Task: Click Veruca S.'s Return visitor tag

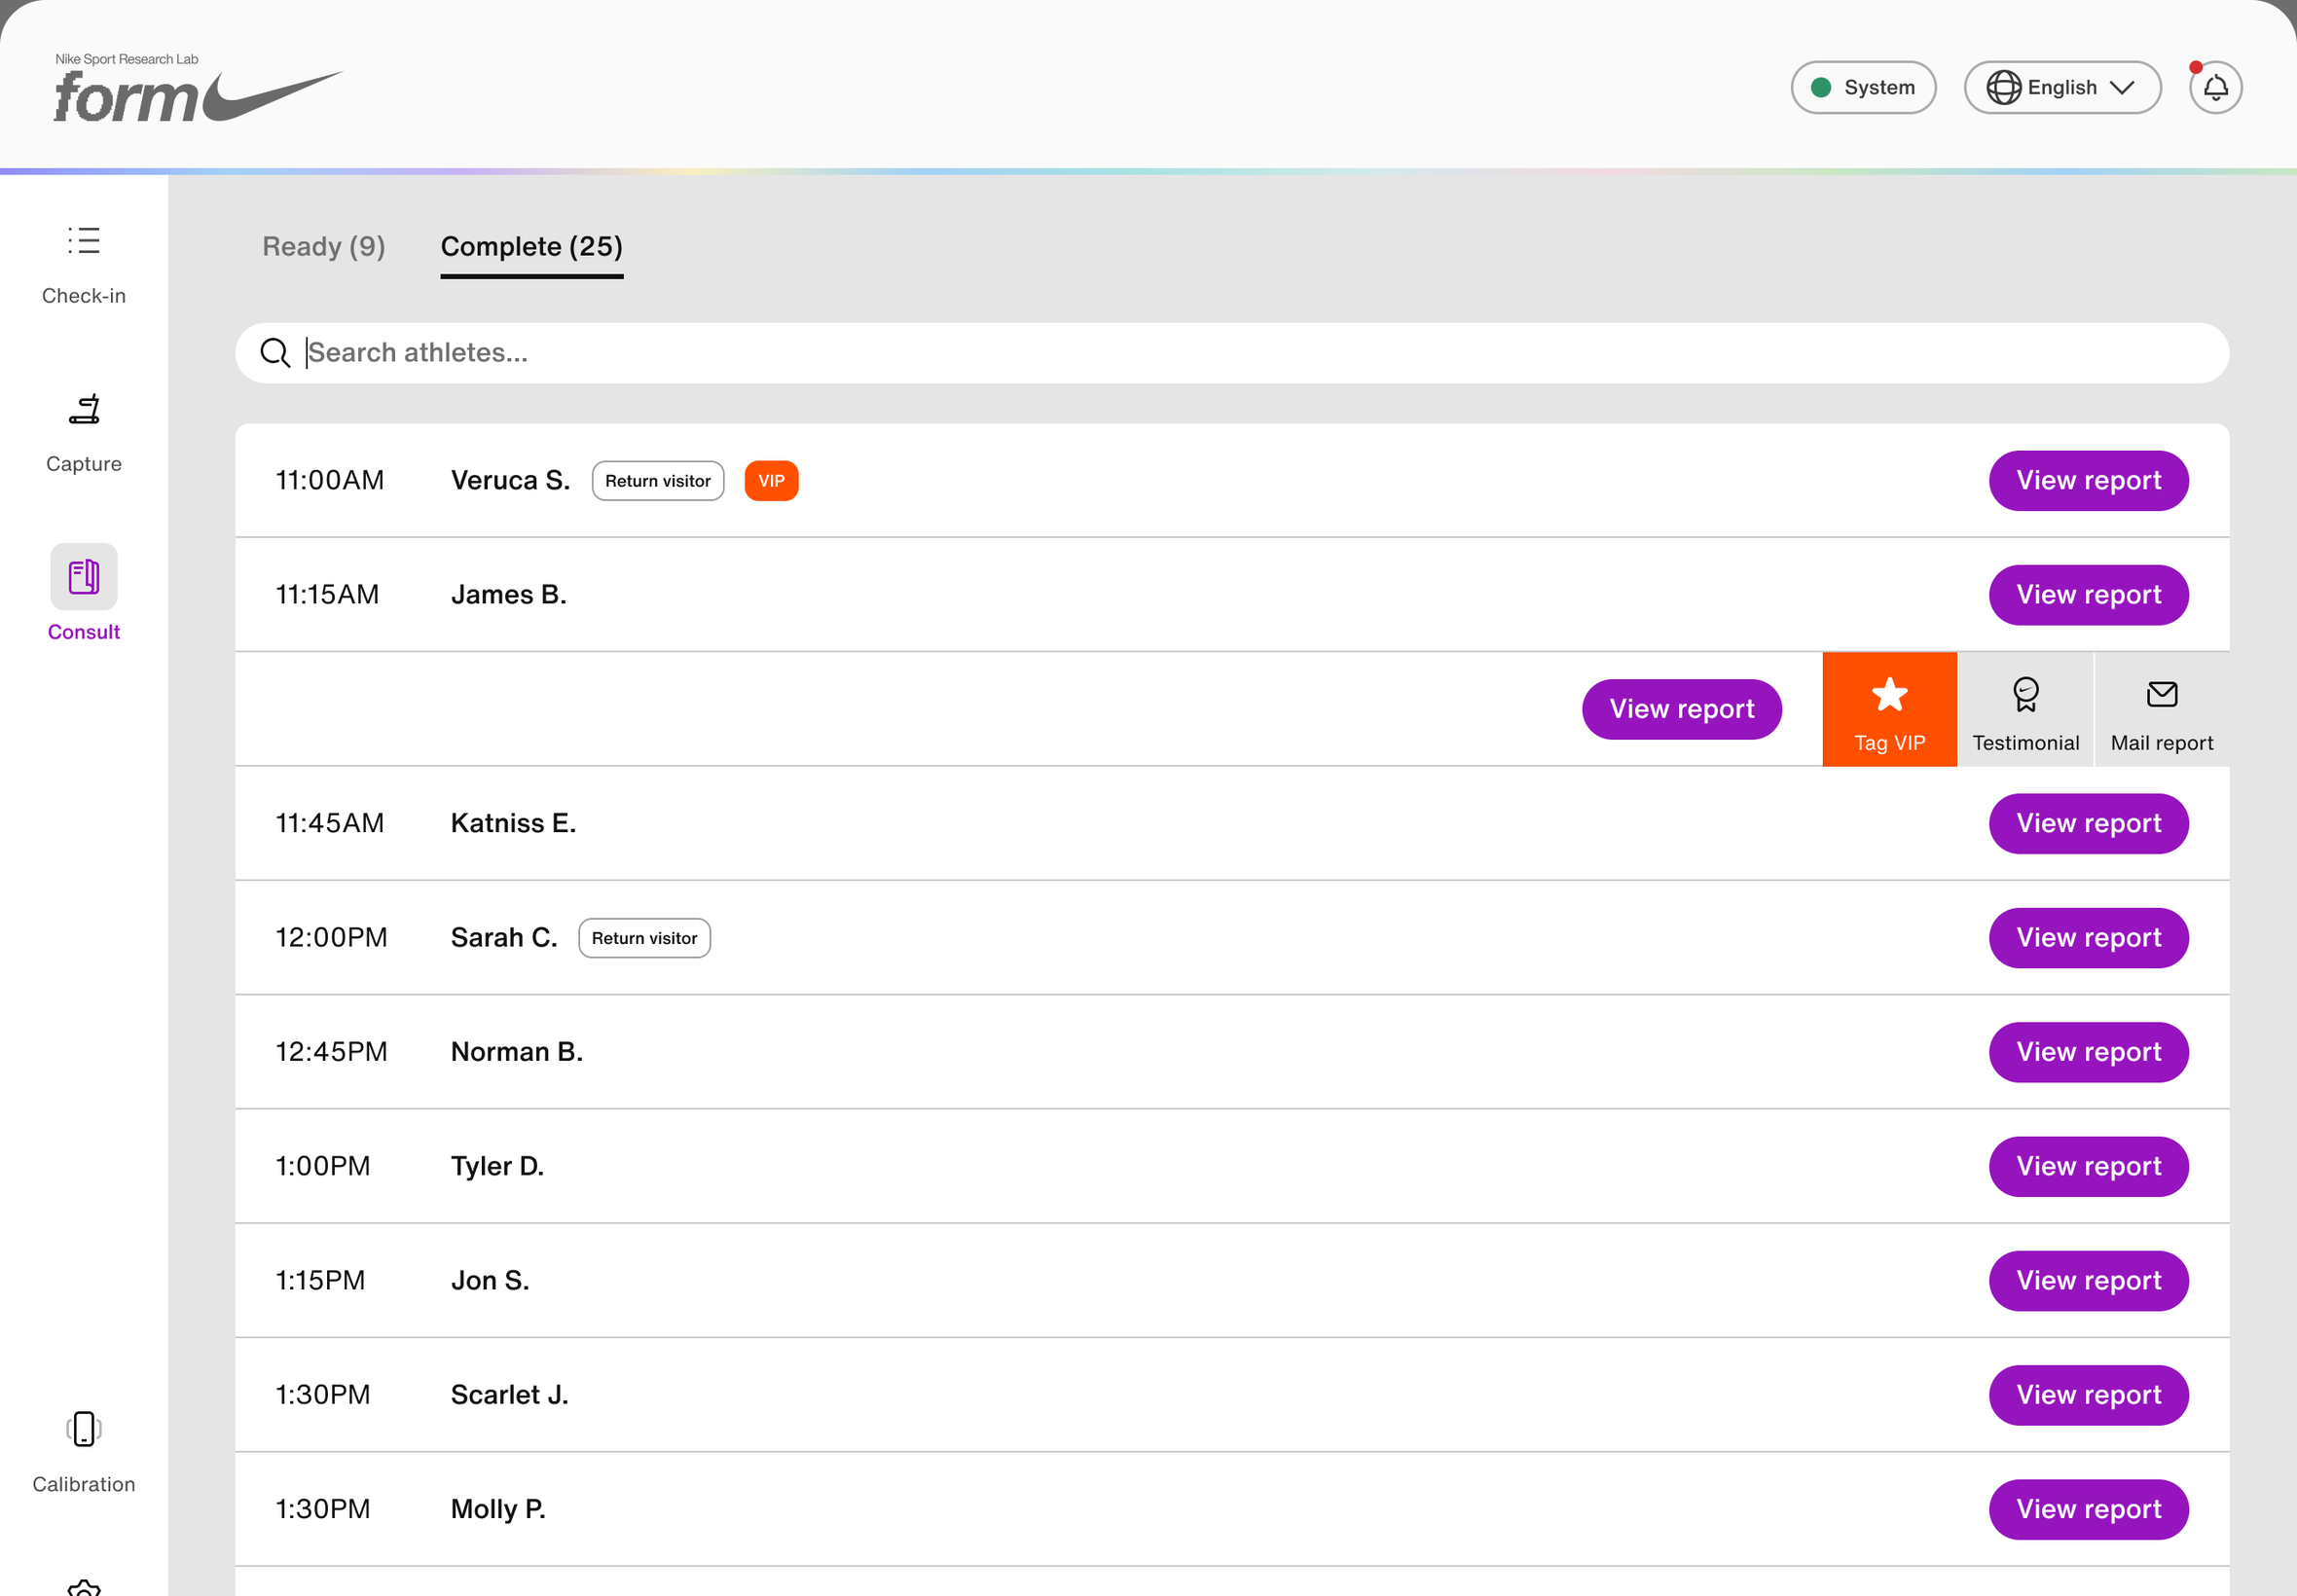Action: [x=658, y=481]
